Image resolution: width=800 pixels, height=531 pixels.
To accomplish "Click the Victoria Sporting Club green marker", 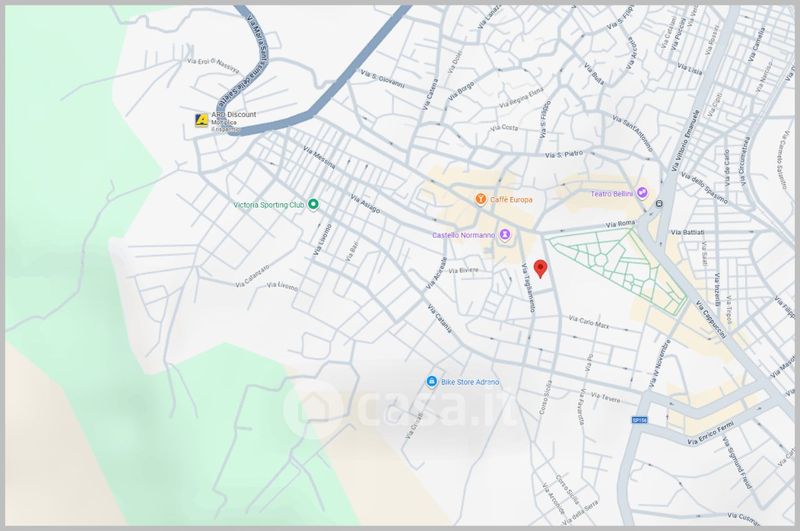I will tap(313, 204).
